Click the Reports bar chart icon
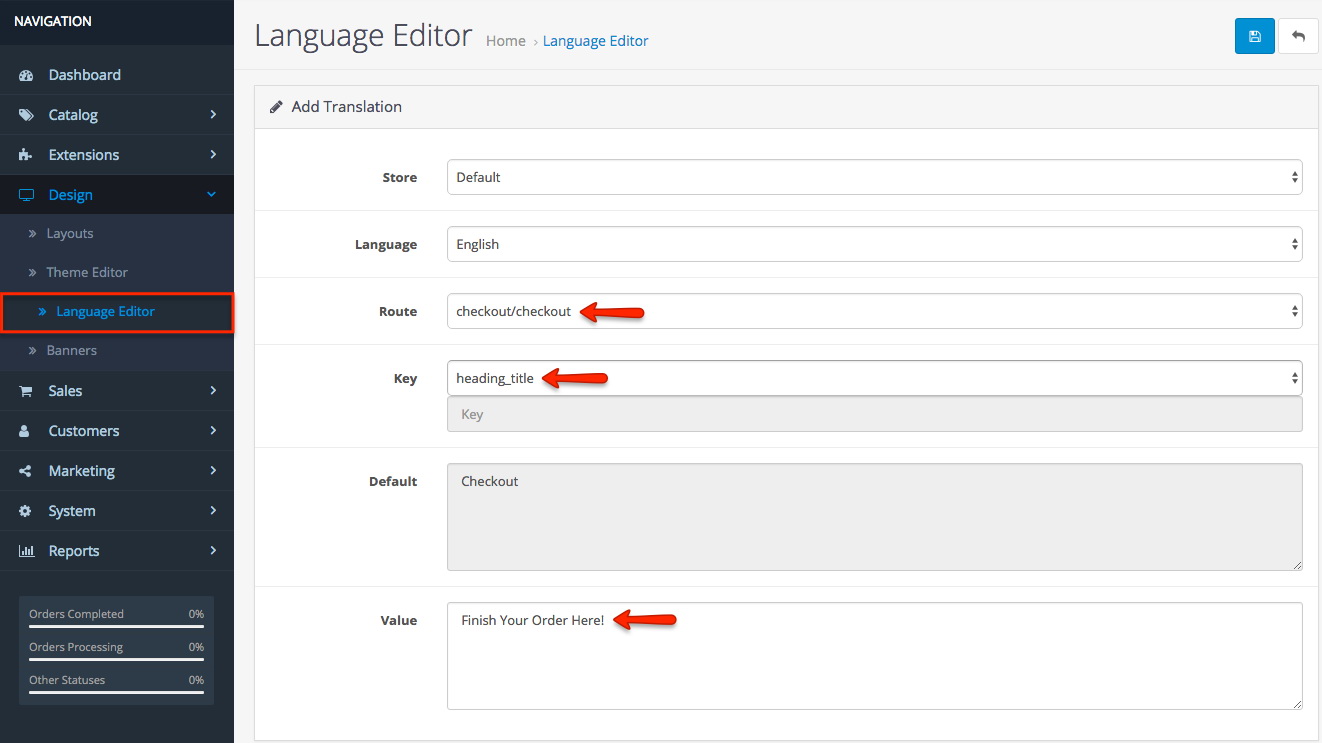This screenshot has width=1322, height=743. 26,551
